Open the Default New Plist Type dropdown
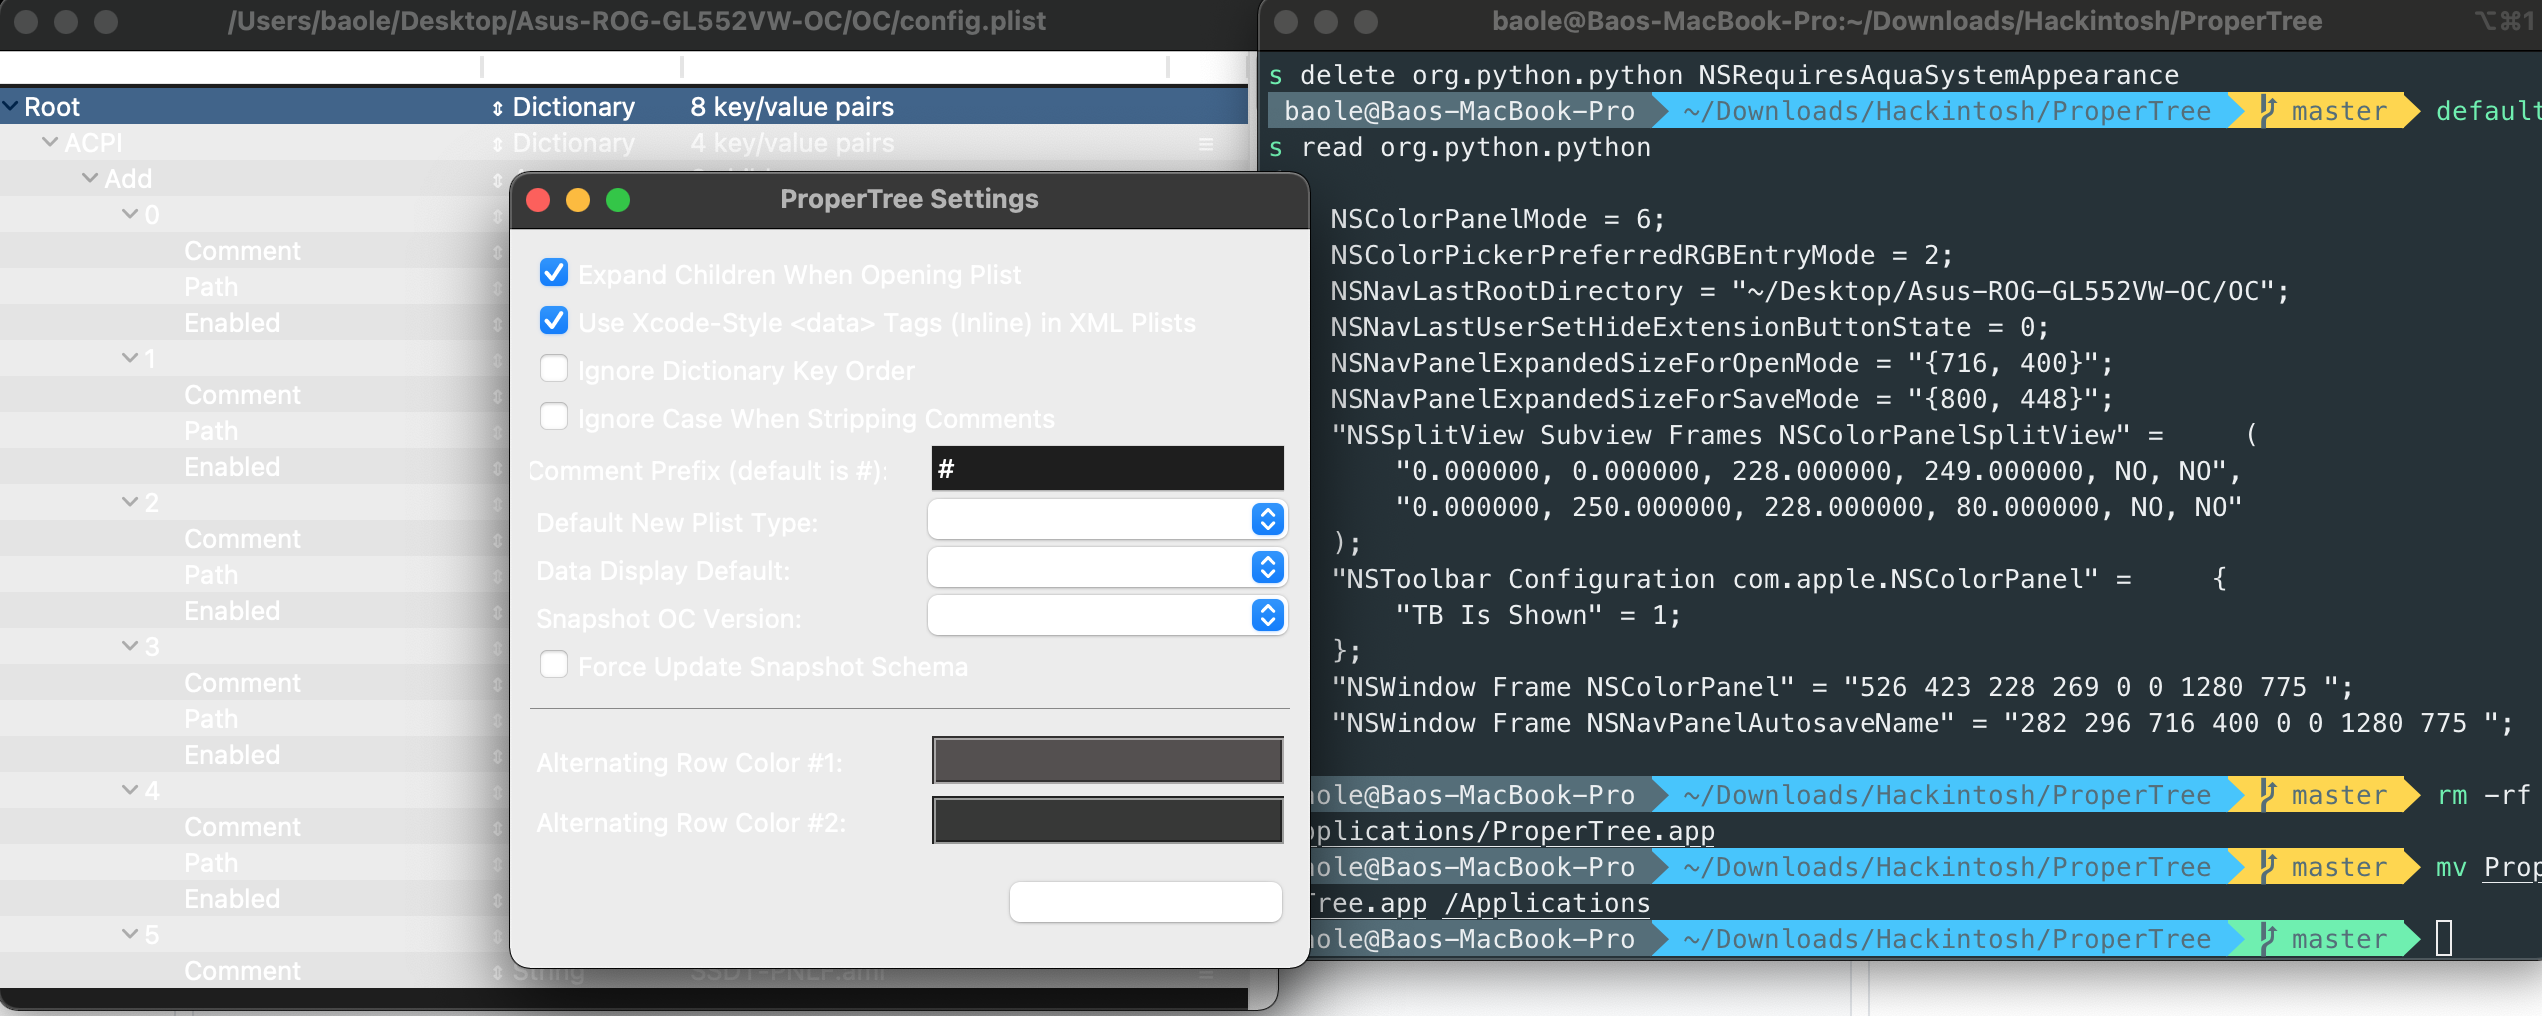The height and width of the screenshot is (1016, 2542). [x=1265, y=520]
